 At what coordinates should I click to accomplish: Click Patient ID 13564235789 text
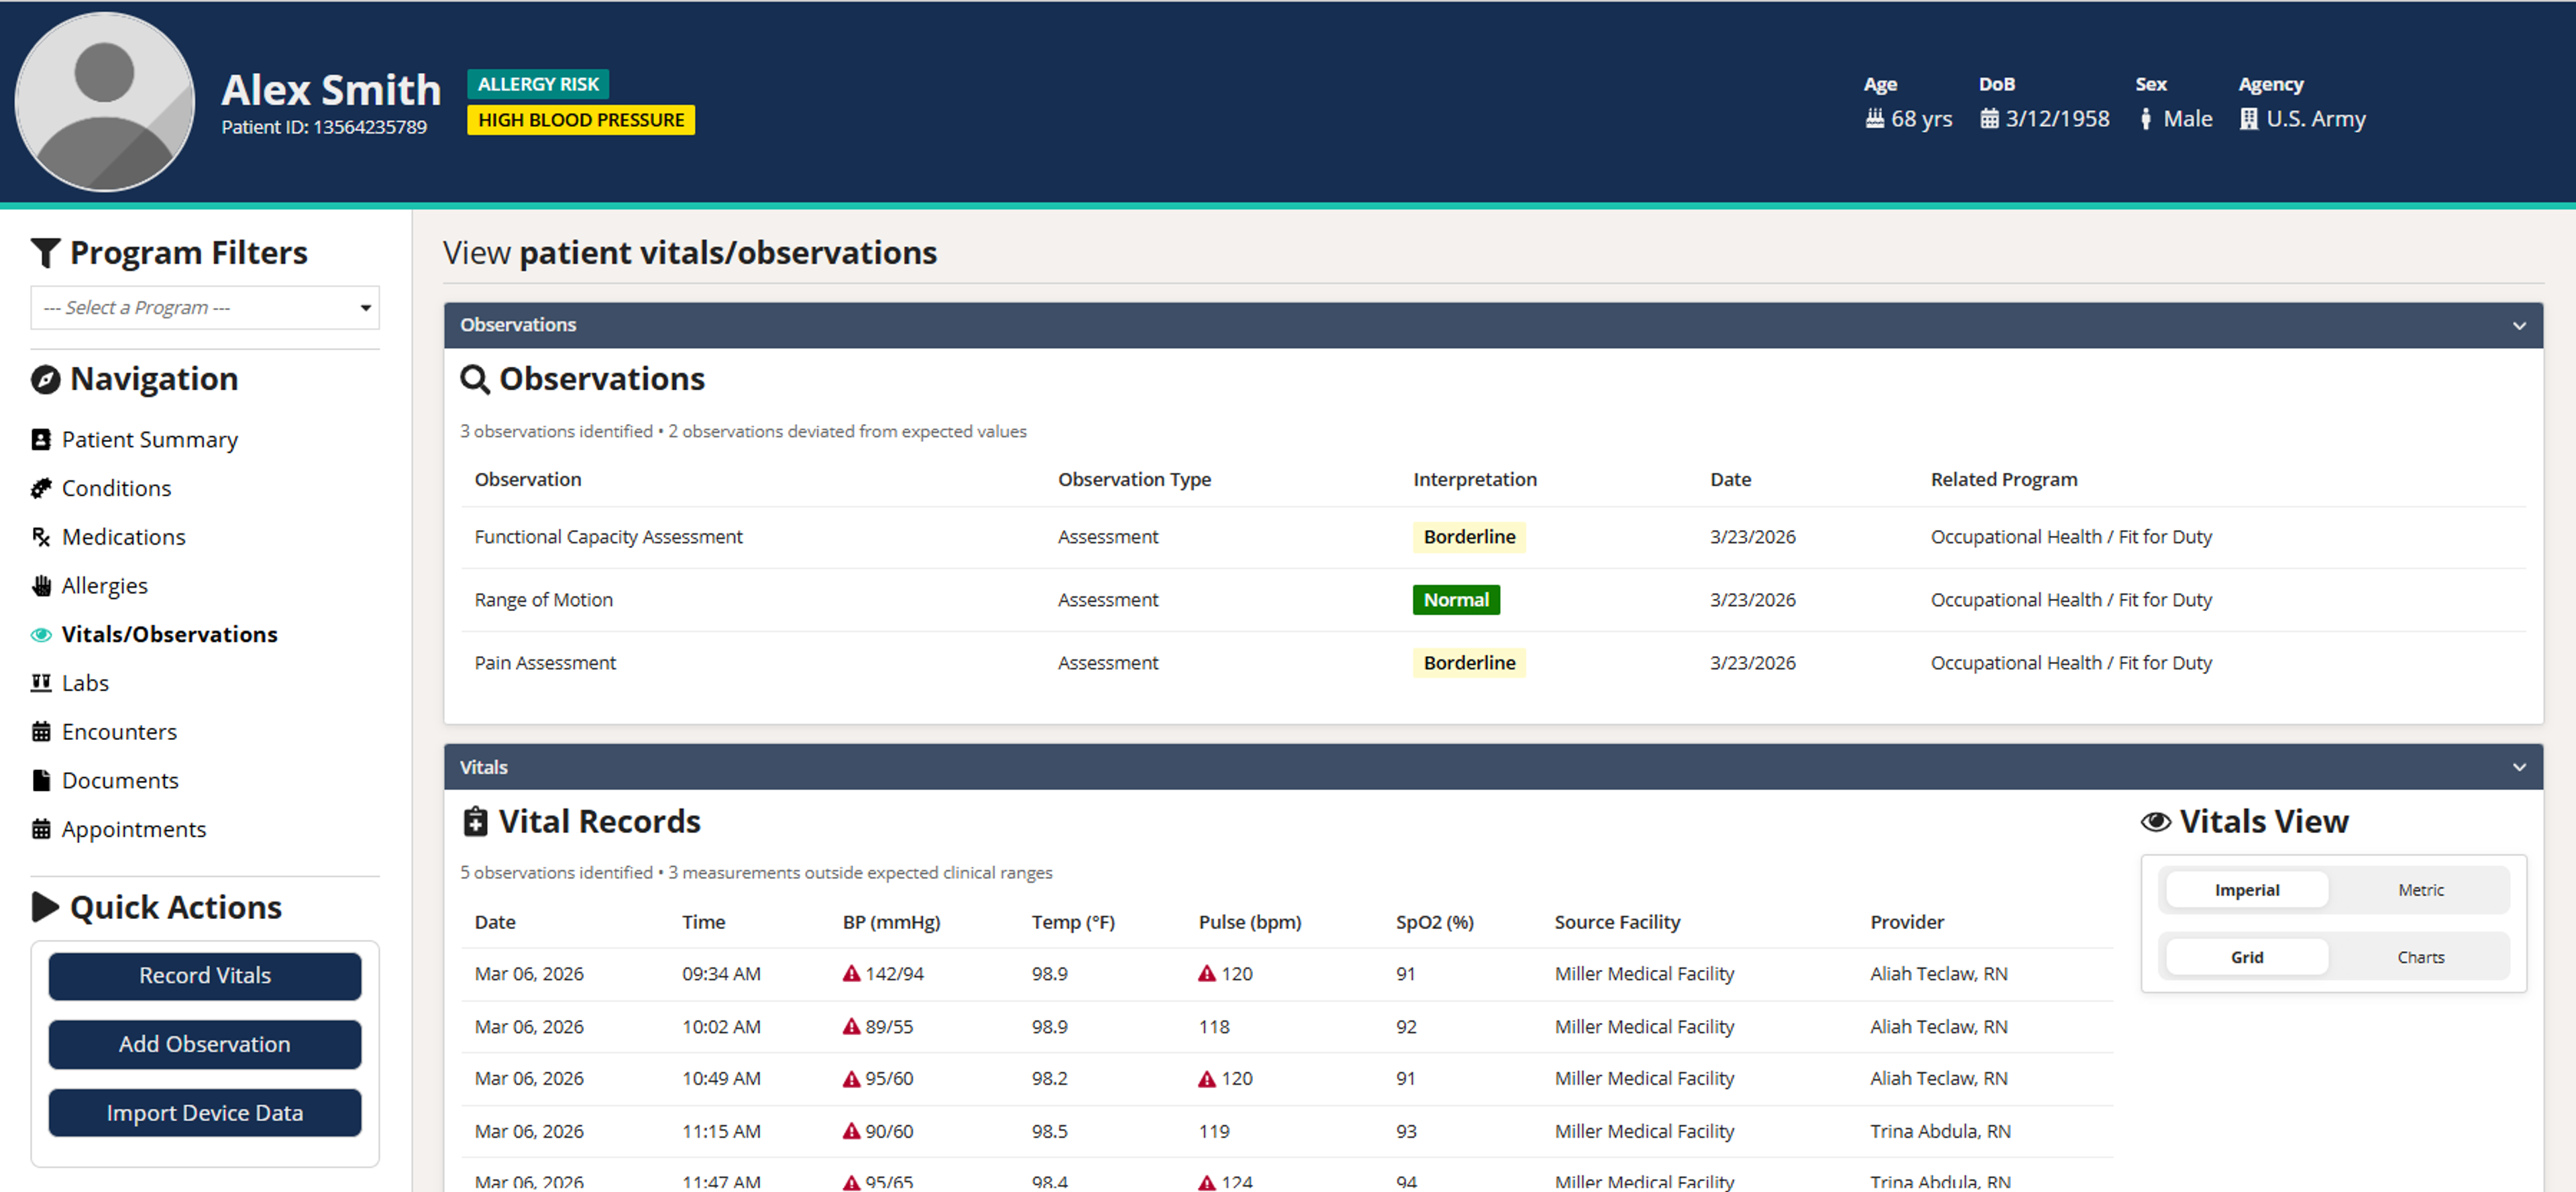pos(324,127)
